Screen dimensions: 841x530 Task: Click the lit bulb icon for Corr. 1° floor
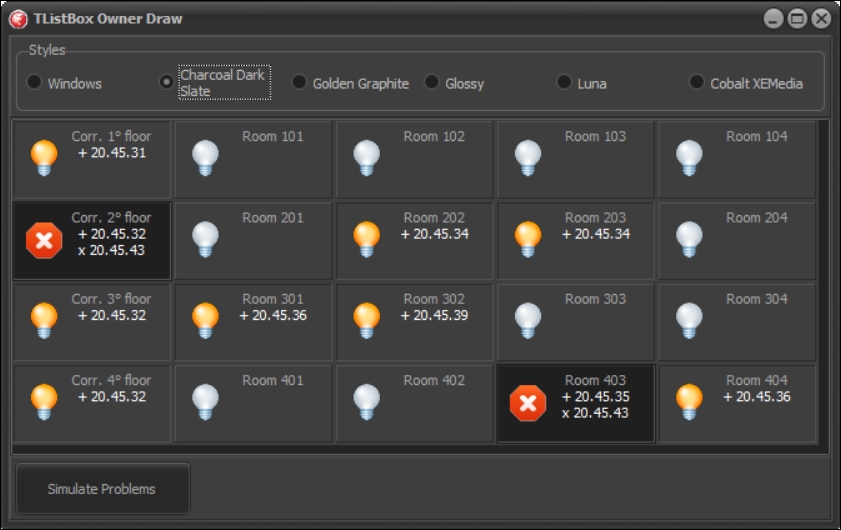pos(44,158)
